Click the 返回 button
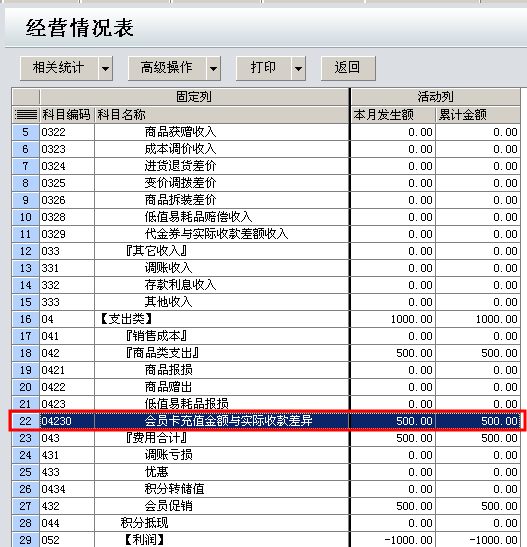 [x=348, y=68]
